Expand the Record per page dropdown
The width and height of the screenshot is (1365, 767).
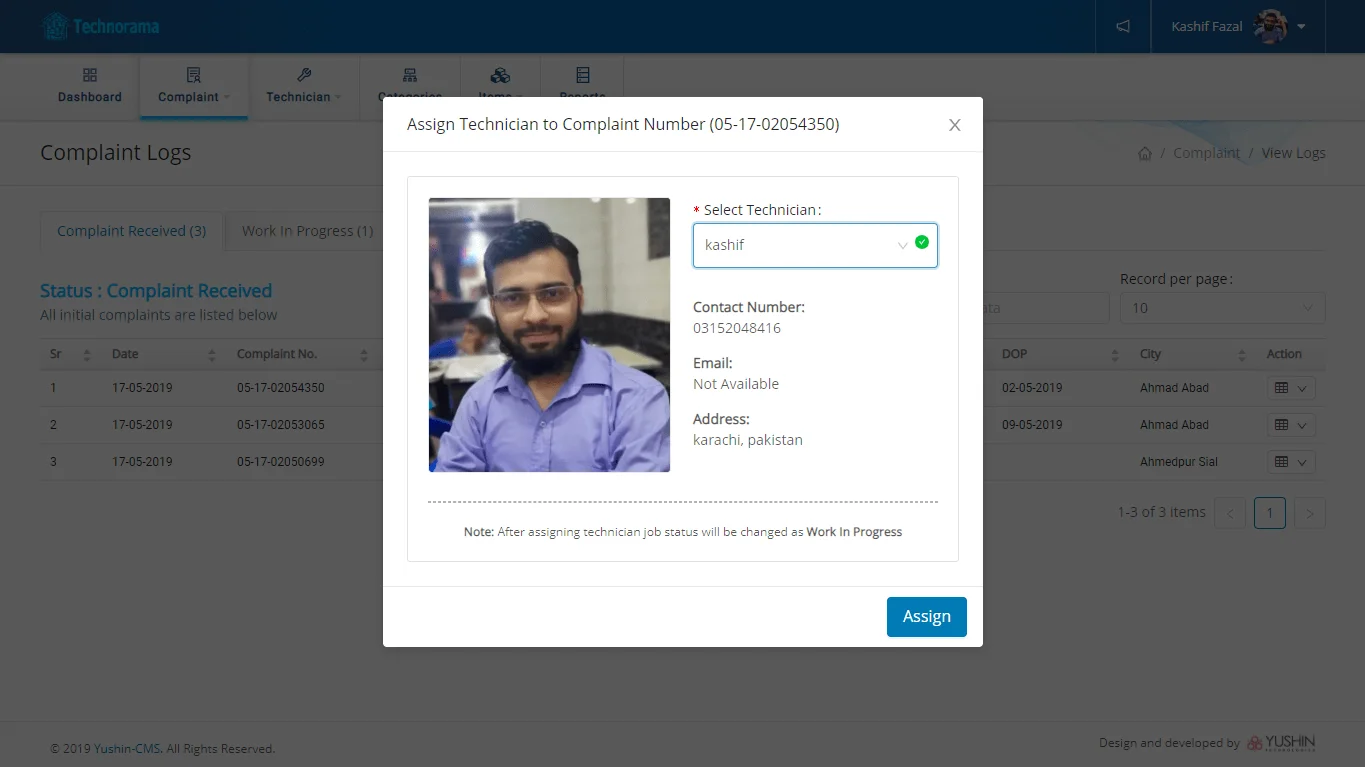point(1222,308)
